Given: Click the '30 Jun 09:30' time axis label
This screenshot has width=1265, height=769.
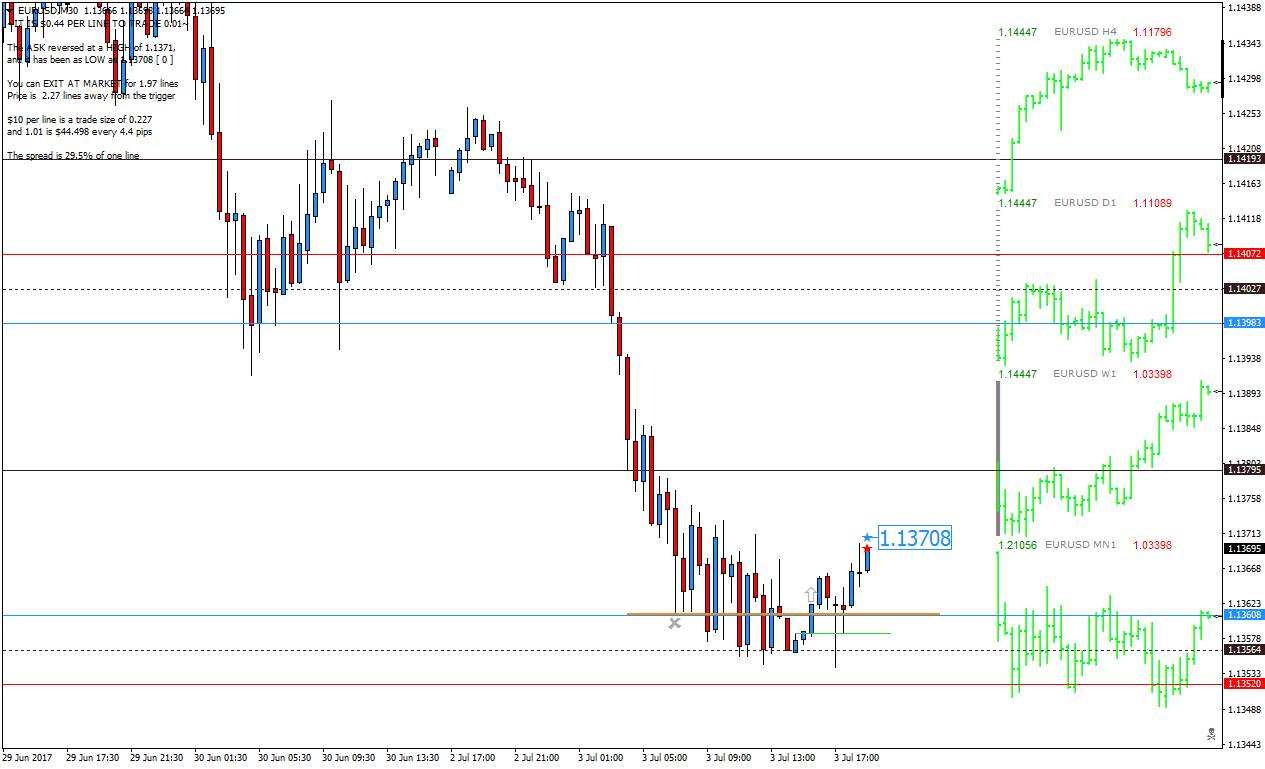Looking at the screenshot, I should tap(347, 758).
